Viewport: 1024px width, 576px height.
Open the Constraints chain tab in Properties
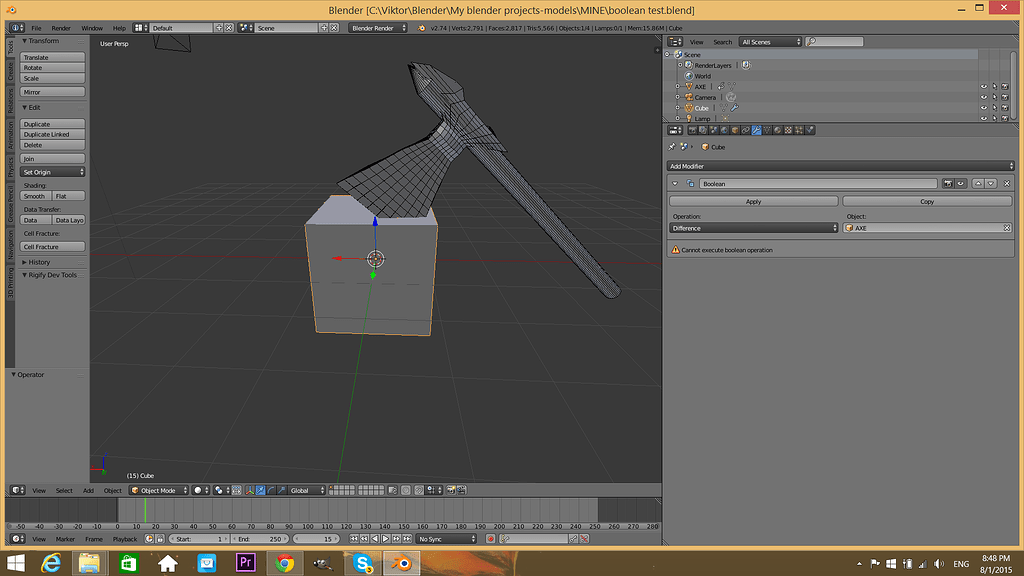point(746,130)
